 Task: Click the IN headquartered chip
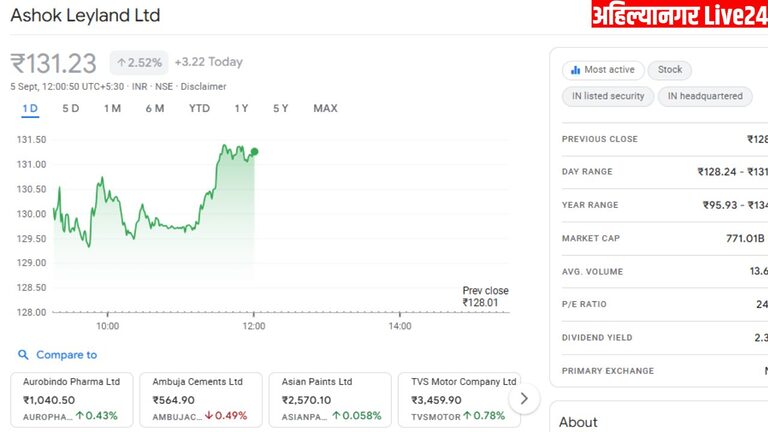click(705, 97)
